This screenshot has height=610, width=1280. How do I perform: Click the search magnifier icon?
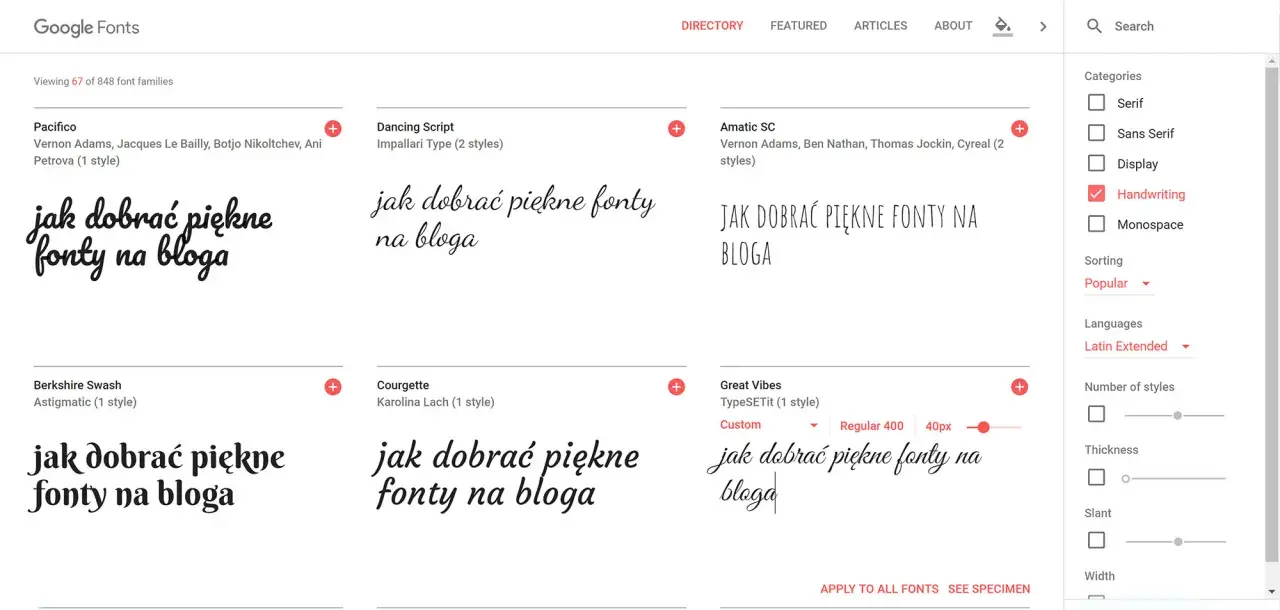[x=1094, y=26]
